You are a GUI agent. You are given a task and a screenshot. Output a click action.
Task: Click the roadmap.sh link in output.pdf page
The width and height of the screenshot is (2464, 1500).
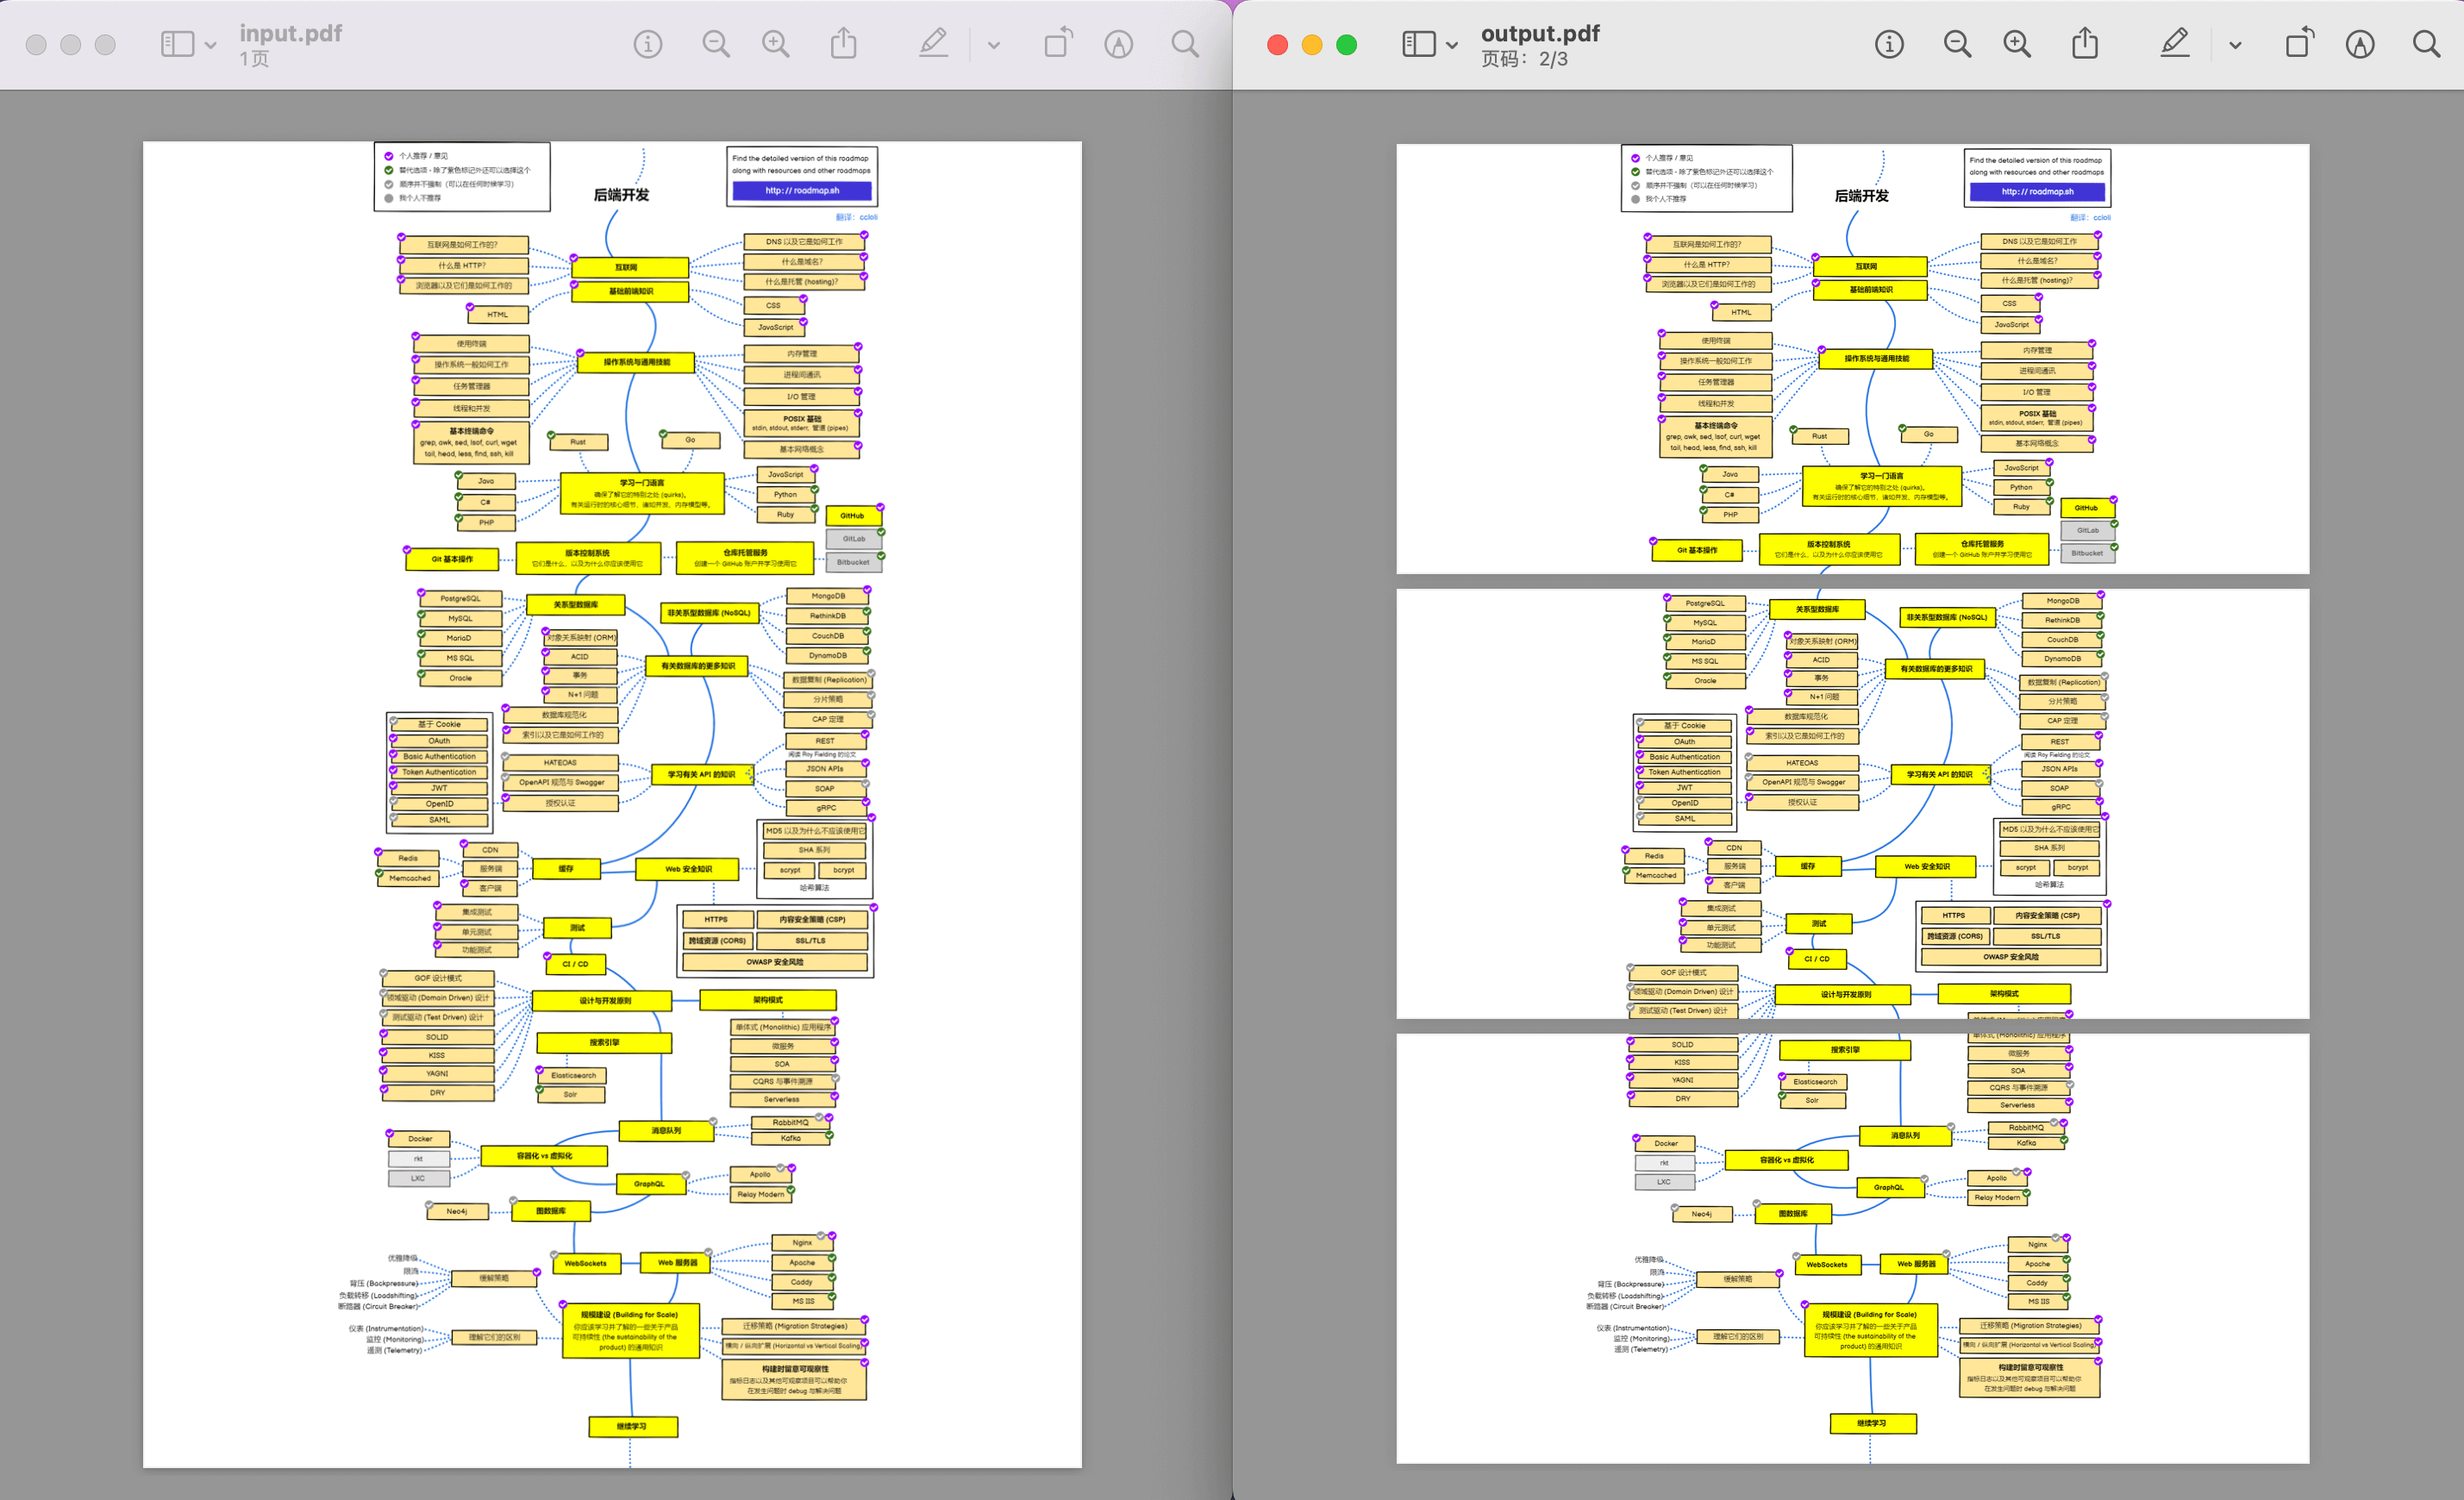[x=2036, y=192]
